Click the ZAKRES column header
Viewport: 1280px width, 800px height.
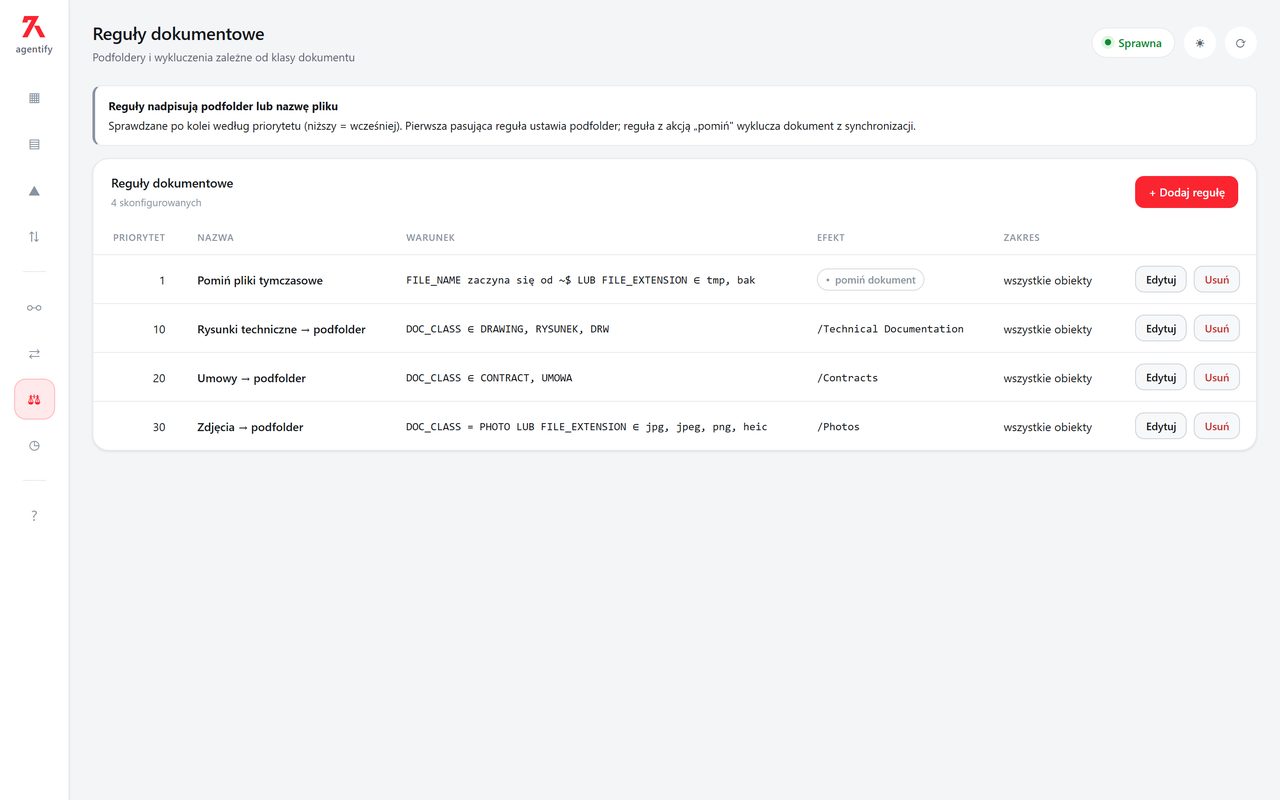point(1022,238)
